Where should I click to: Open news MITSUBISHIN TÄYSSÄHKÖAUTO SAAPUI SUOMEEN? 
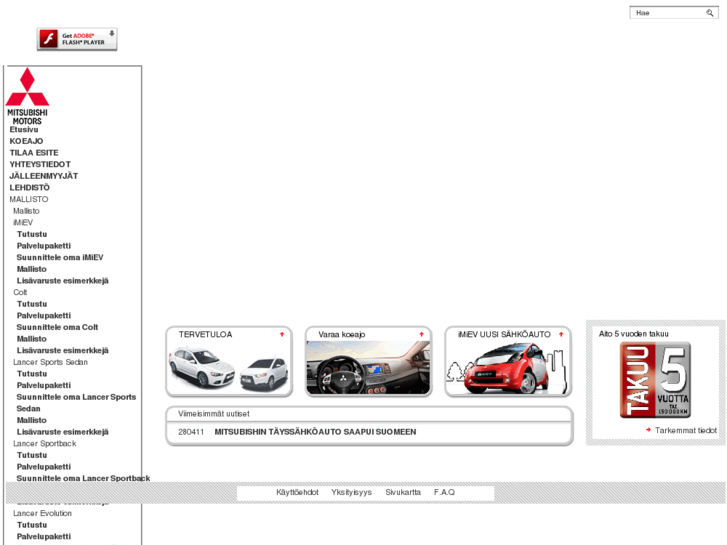pyautogui.click(x=315, y=432)
